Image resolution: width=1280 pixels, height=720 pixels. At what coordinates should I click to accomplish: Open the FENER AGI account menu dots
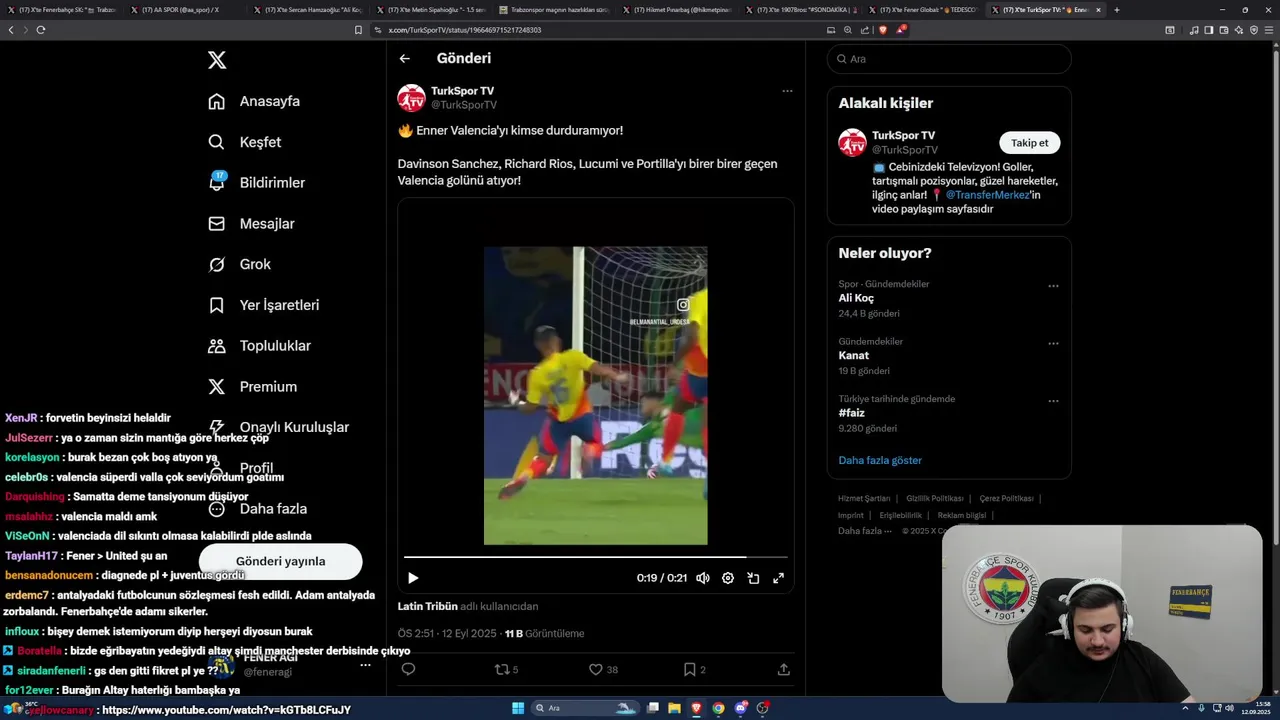point(365,665)
